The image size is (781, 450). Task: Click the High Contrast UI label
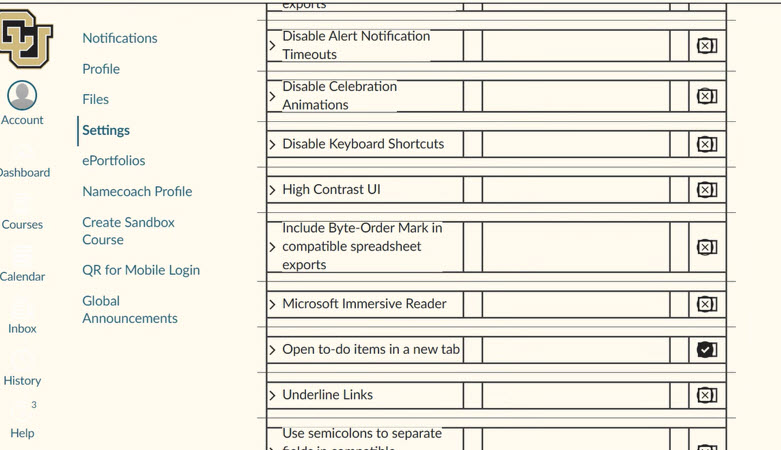pos(331,189)
